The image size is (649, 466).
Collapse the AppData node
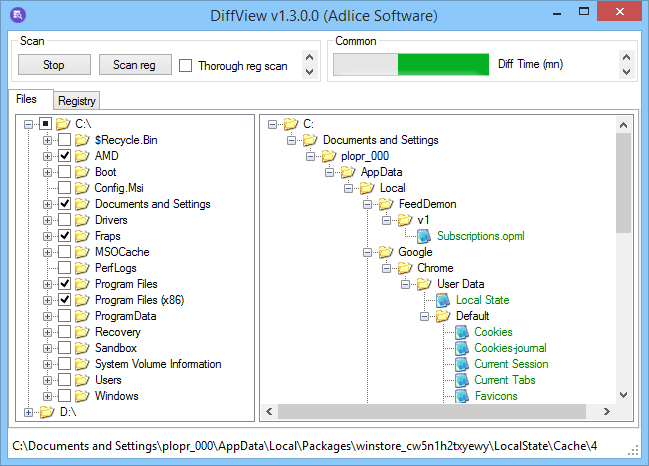click(x=329, y=172)
